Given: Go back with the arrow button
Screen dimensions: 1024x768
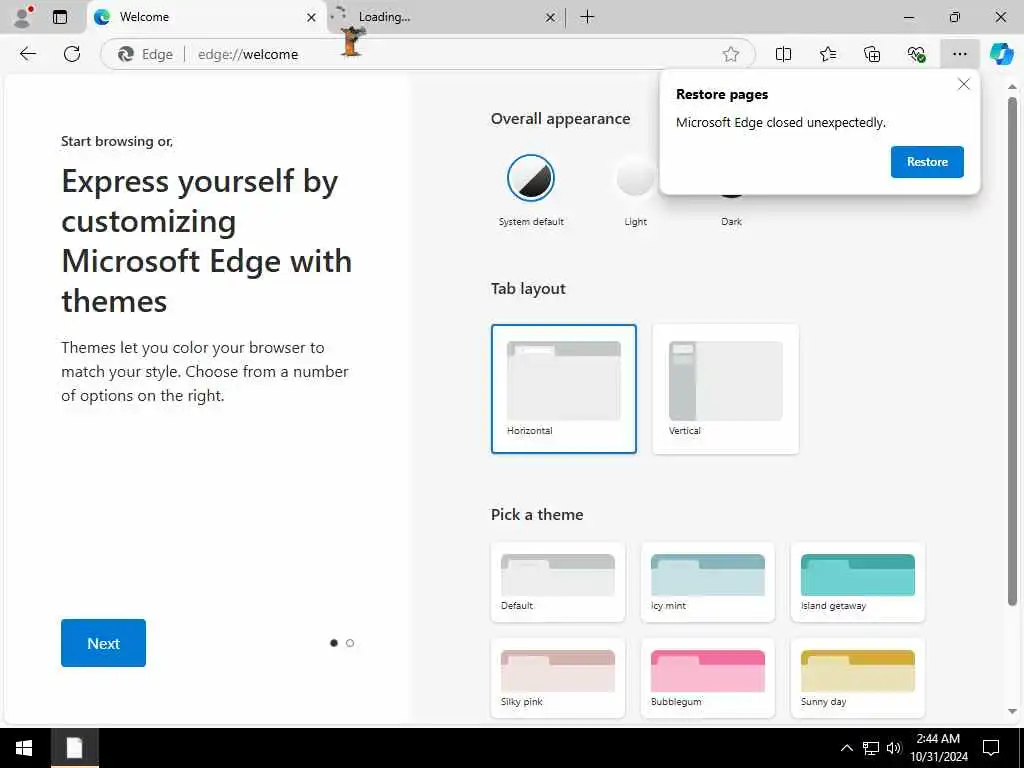Looking at the screenshot, I should click(27, 54).
